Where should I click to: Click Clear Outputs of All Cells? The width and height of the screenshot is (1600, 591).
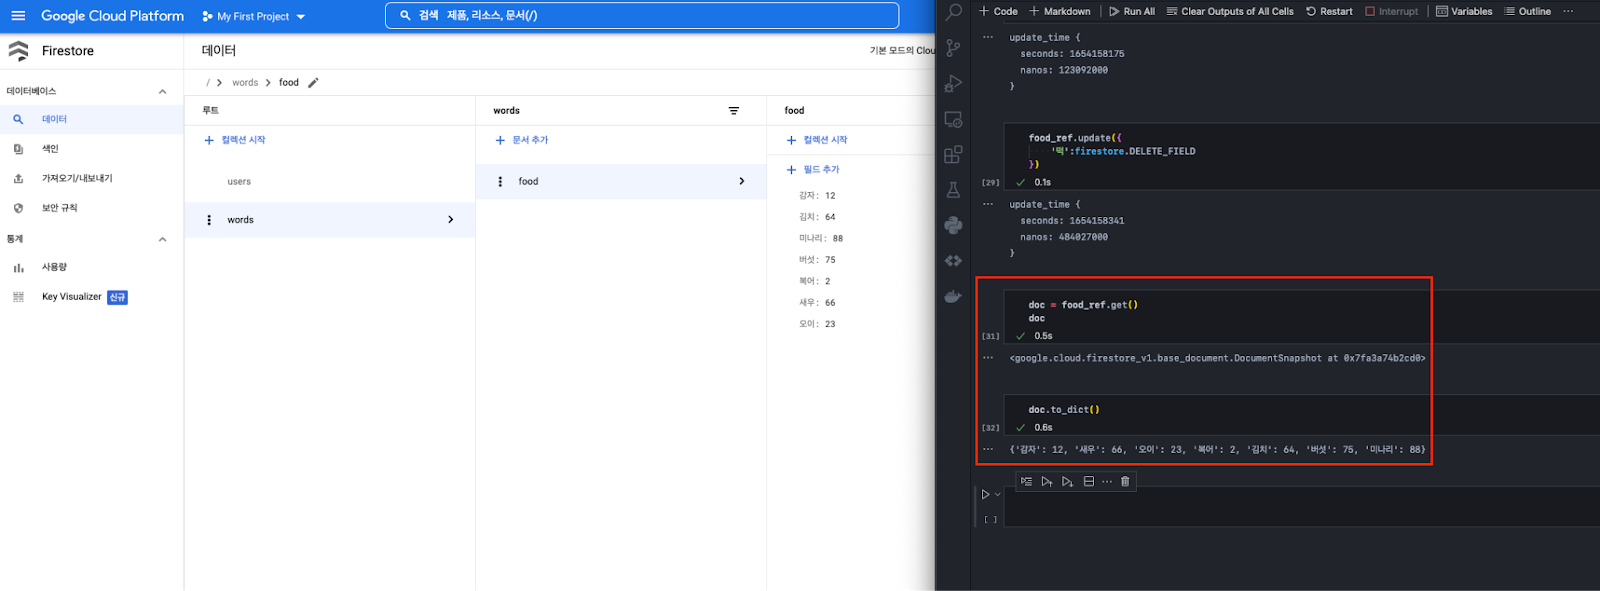[x=1230, y=12]
